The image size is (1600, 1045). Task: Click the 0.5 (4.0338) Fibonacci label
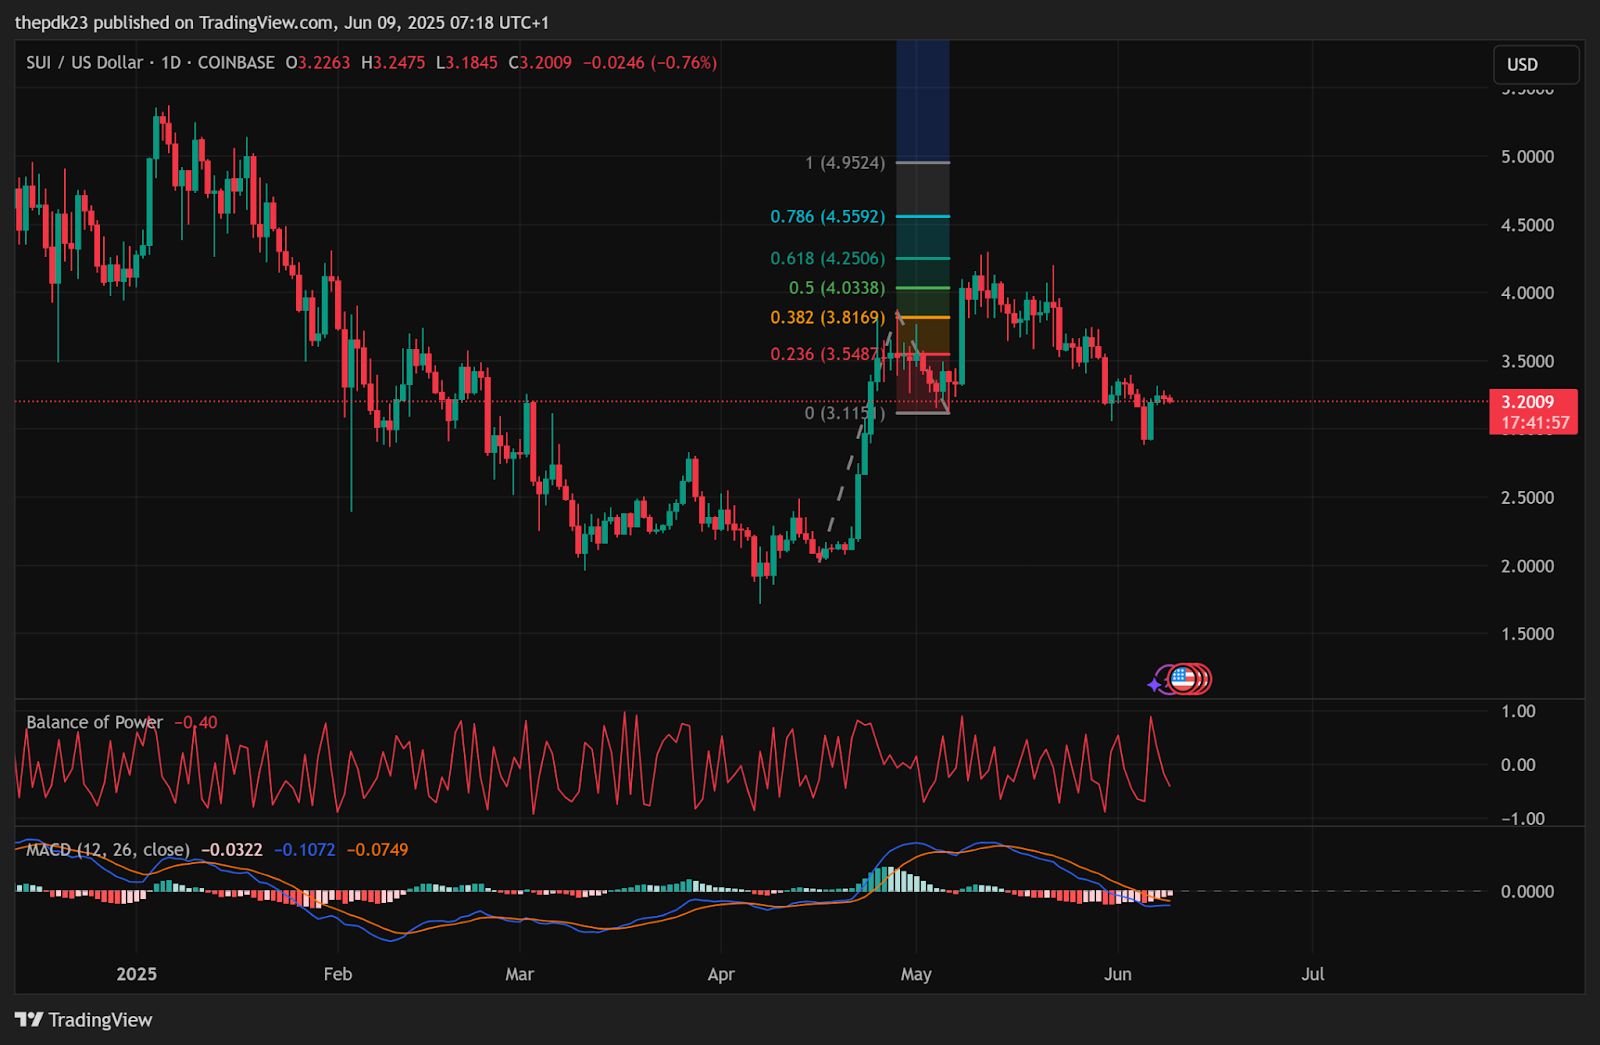click(837, 288)
